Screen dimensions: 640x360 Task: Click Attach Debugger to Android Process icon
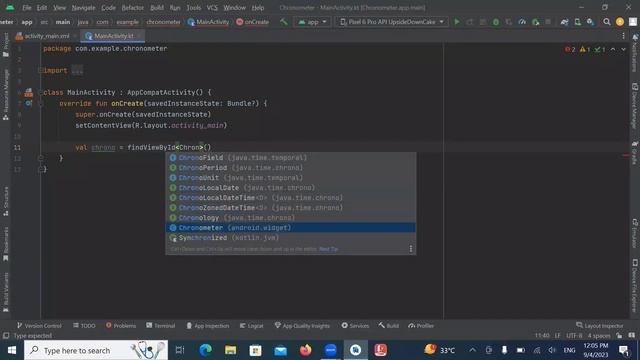point(536,22)
